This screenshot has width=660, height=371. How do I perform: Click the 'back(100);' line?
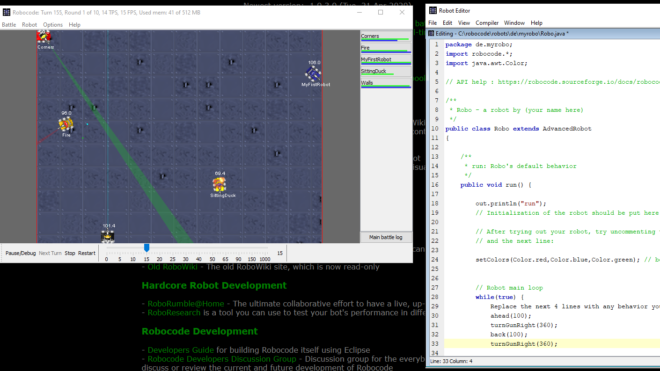pyautogui.click(x=509, y=335)
